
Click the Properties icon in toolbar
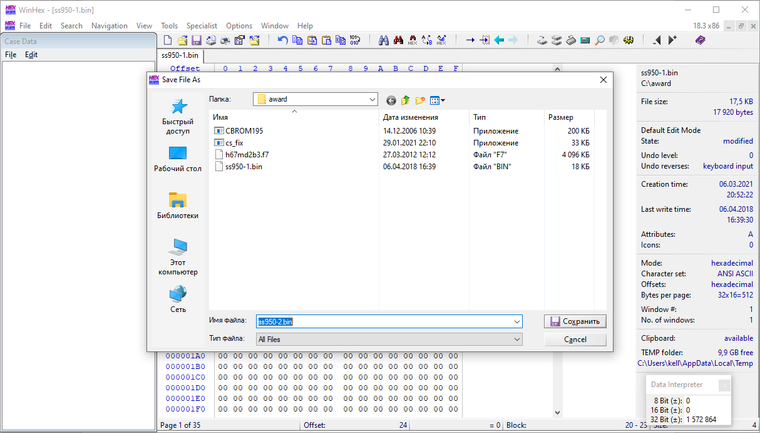[x=239, y=40]
